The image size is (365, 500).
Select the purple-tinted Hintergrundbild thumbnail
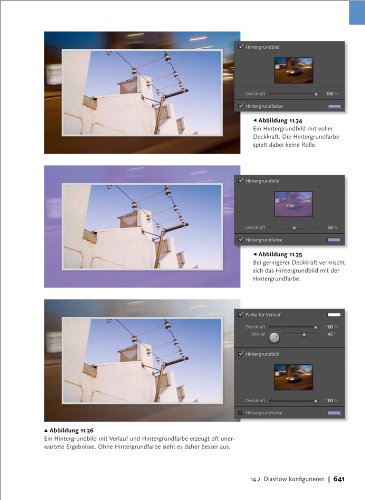click(x=293, y=204)
